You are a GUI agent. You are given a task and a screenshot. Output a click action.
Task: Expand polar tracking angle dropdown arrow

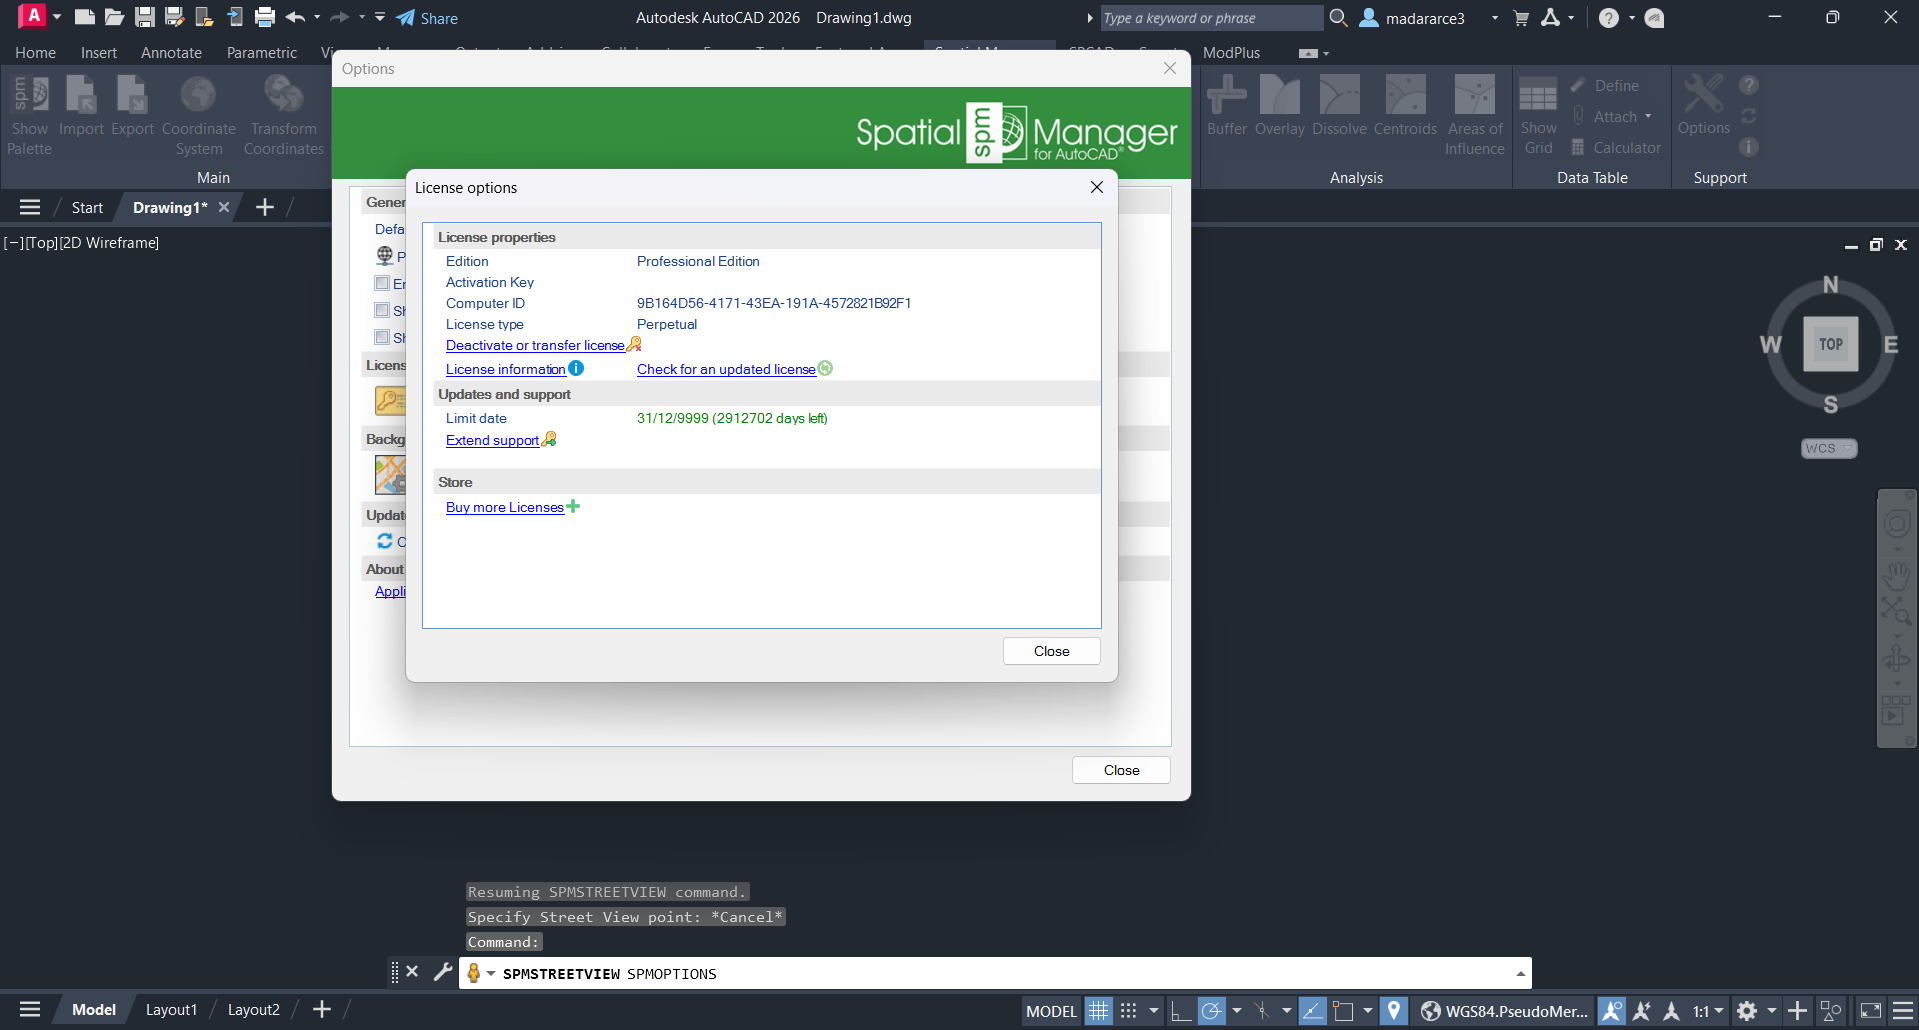tap(1237, 1011)
